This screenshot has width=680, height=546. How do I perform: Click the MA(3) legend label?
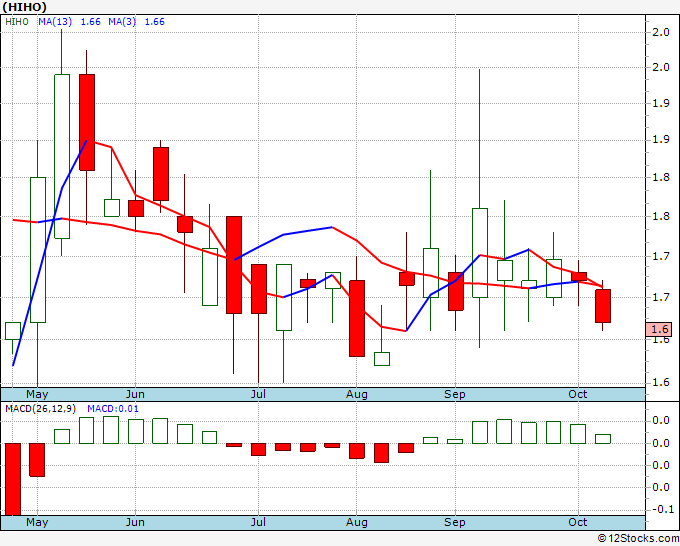122,22
